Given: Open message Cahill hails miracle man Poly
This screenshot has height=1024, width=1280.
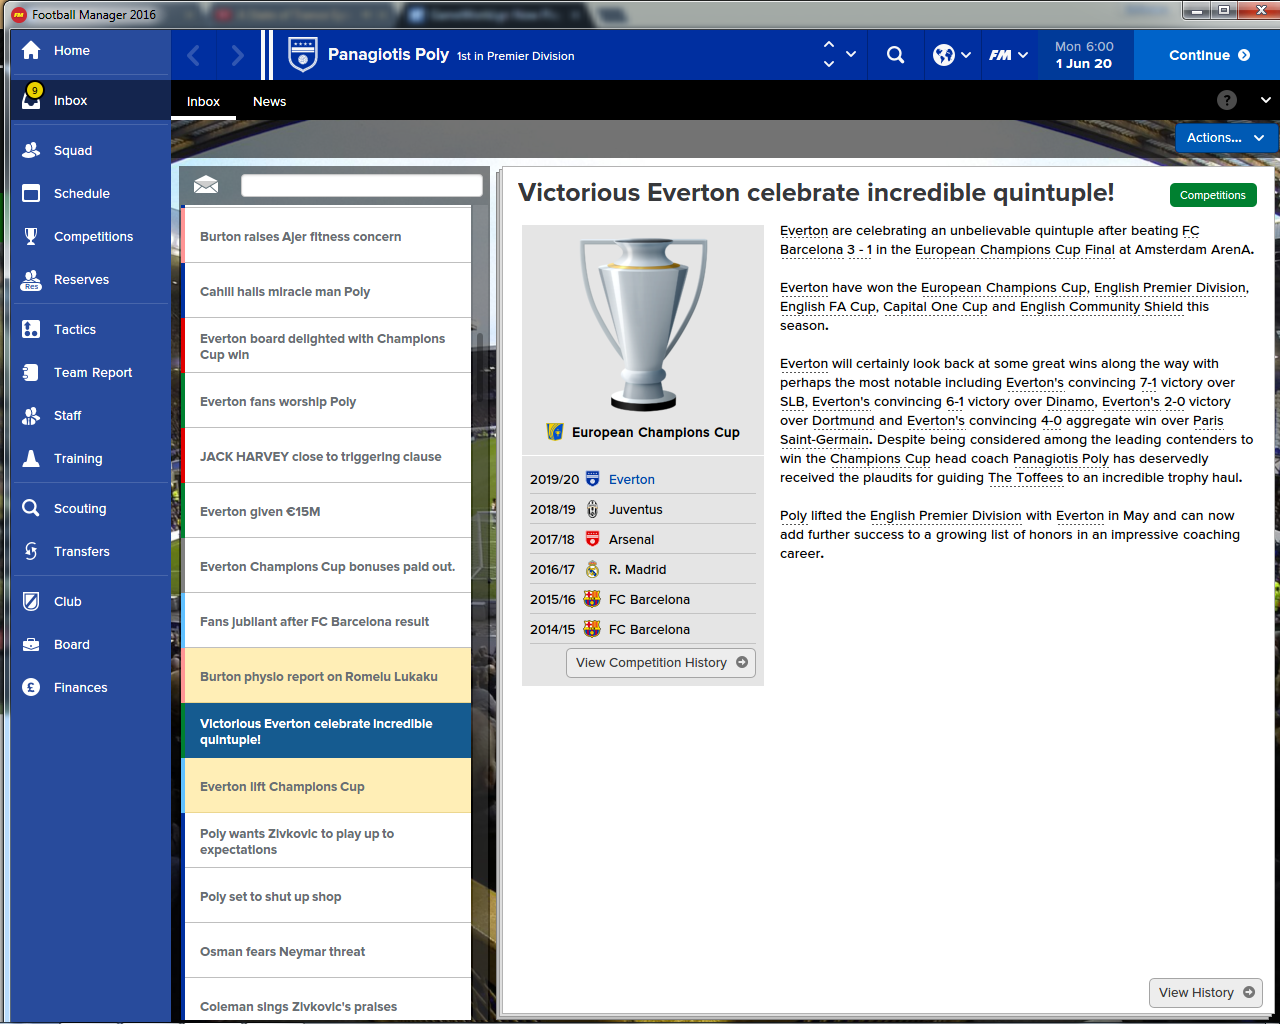Looking at the screenshot, I should coord(326,291).
